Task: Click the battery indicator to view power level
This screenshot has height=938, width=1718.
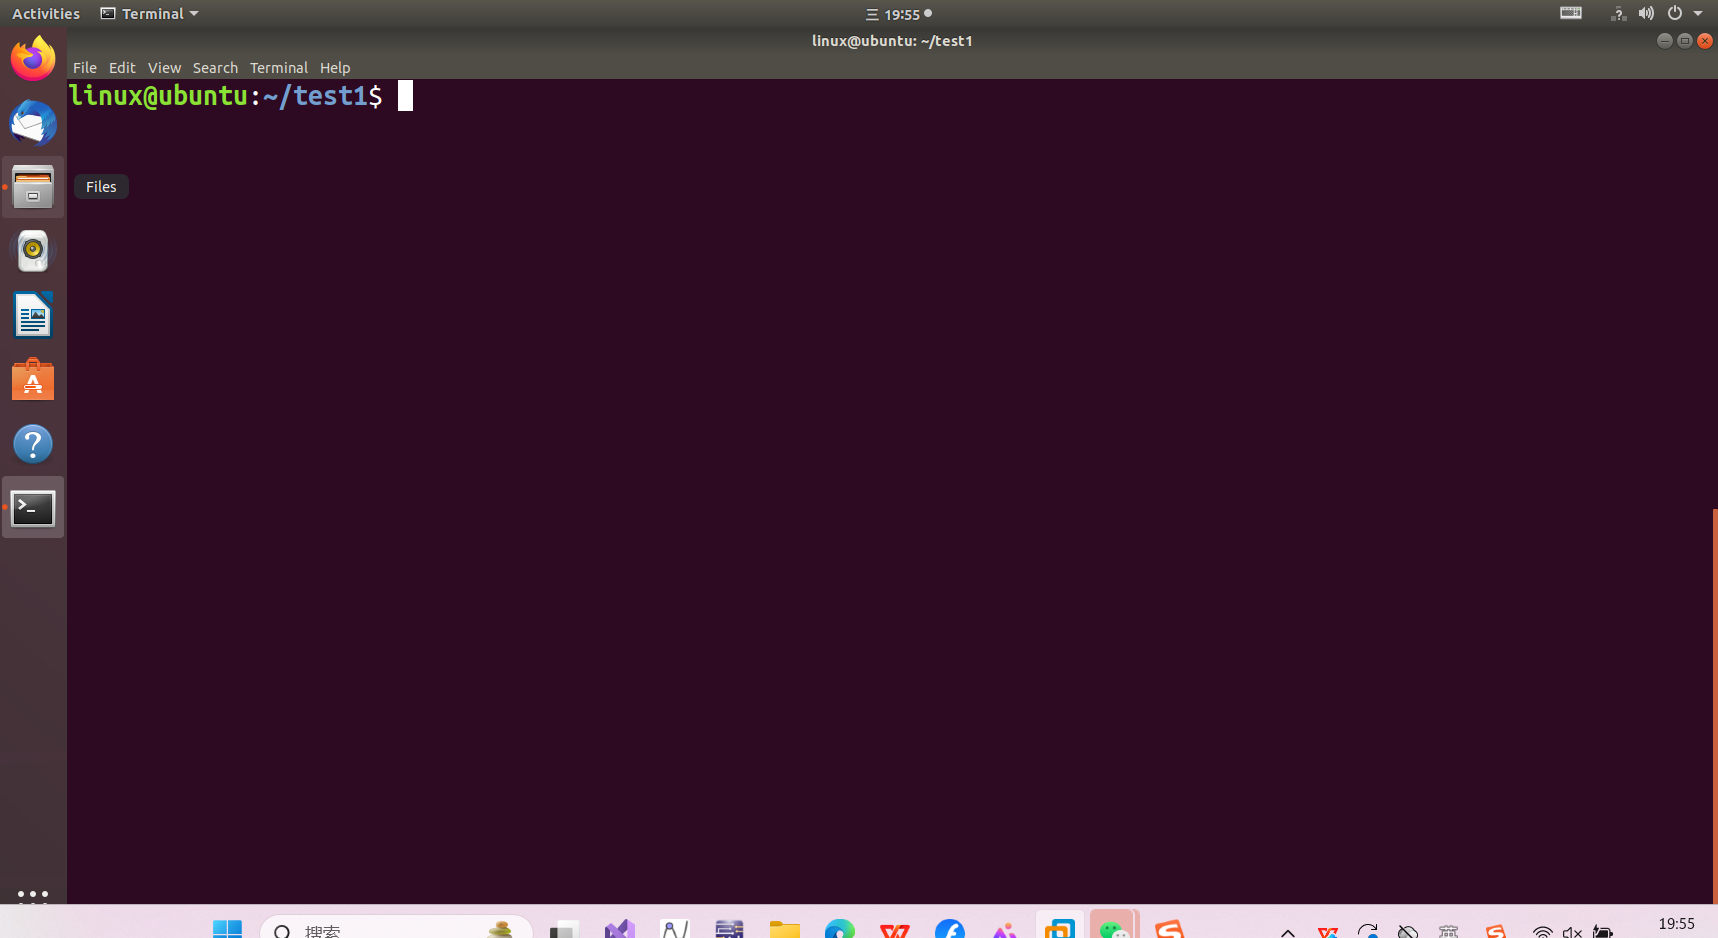Action: (x=1604, y=929)
